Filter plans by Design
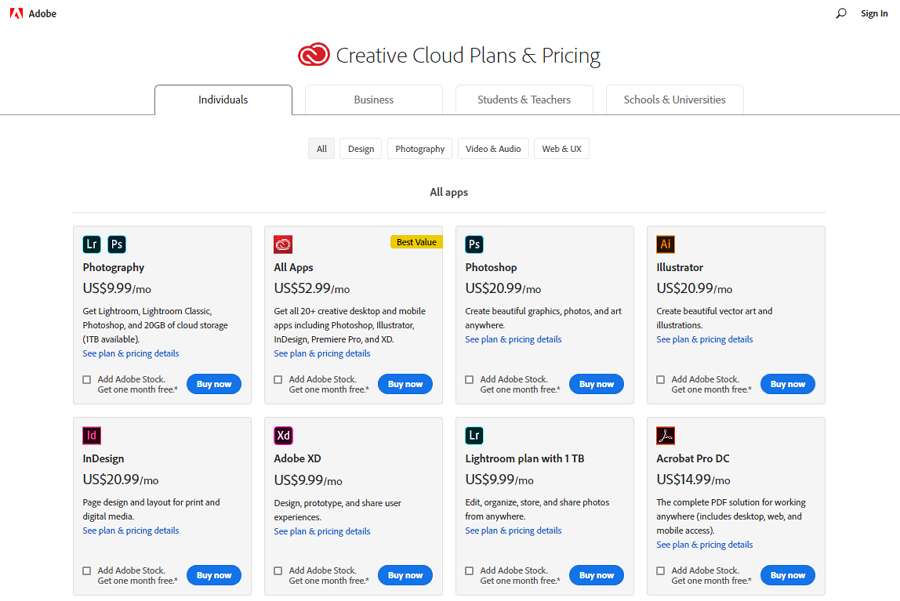Screen dimensions: 900x601 361,149
